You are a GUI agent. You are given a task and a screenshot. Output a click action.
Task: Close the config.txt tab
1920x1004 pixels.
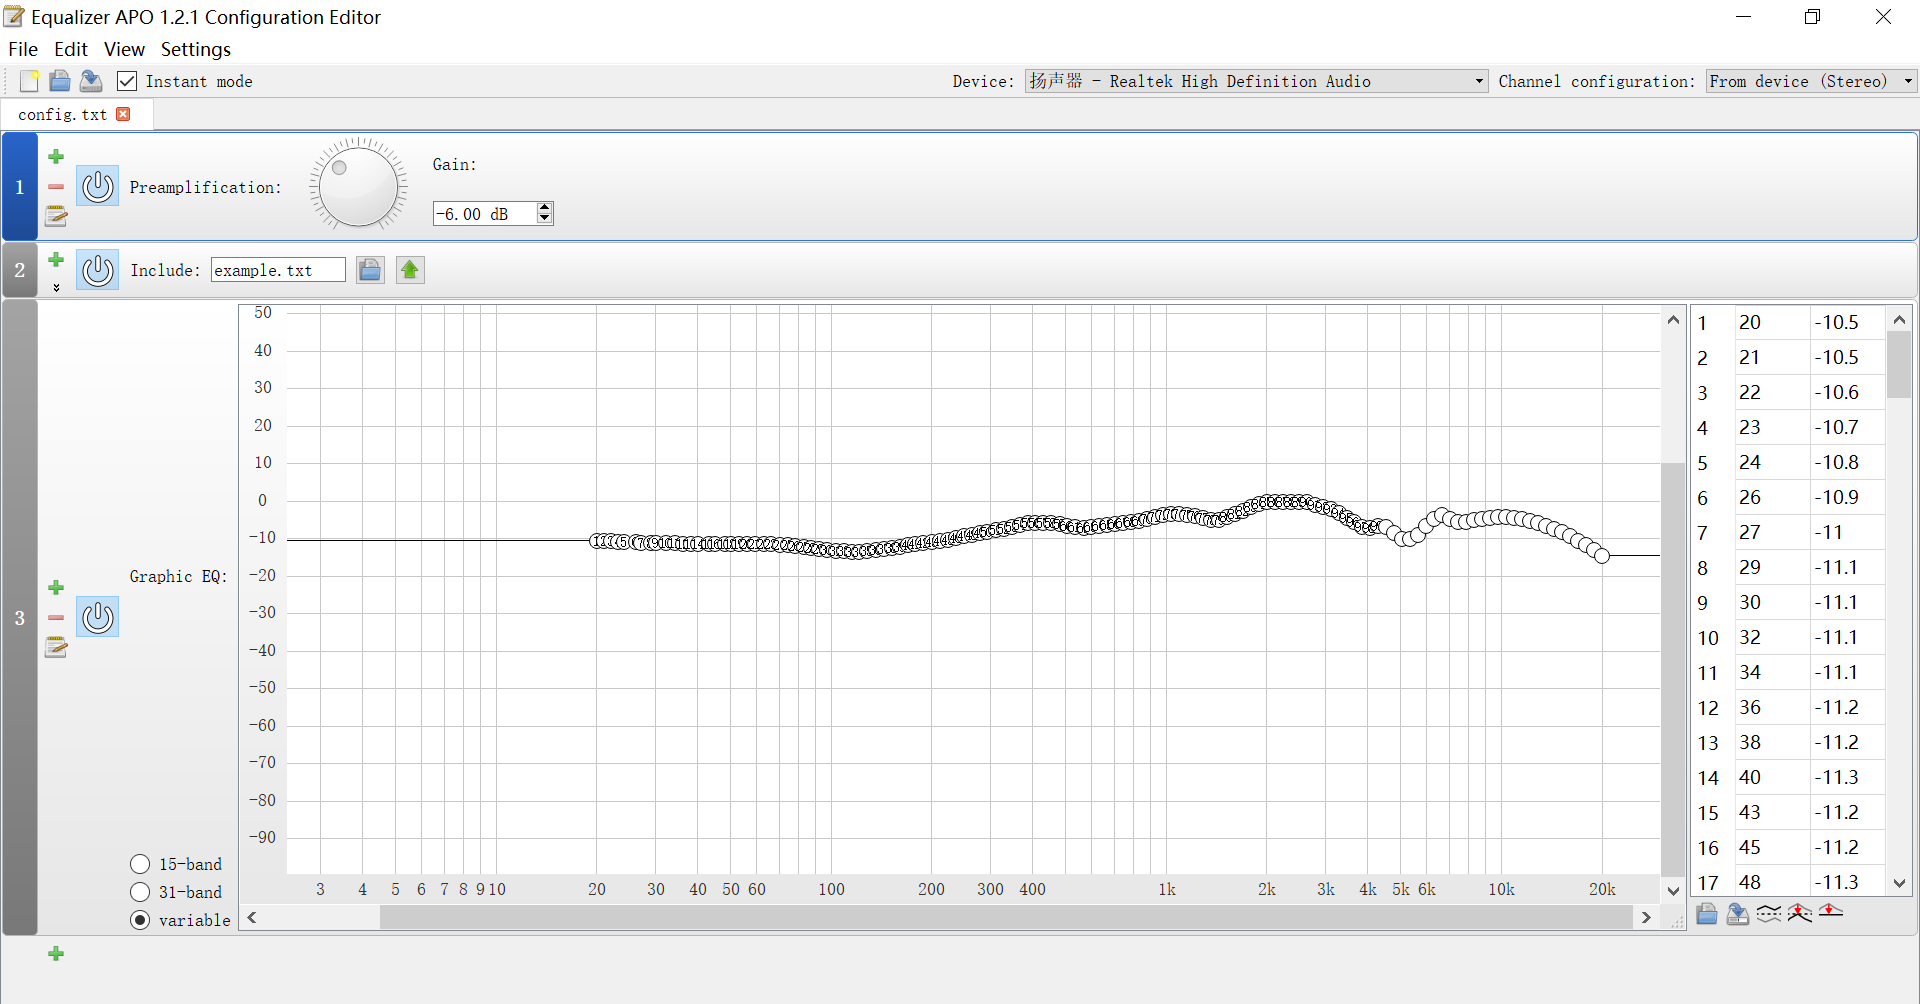(123, 114)
